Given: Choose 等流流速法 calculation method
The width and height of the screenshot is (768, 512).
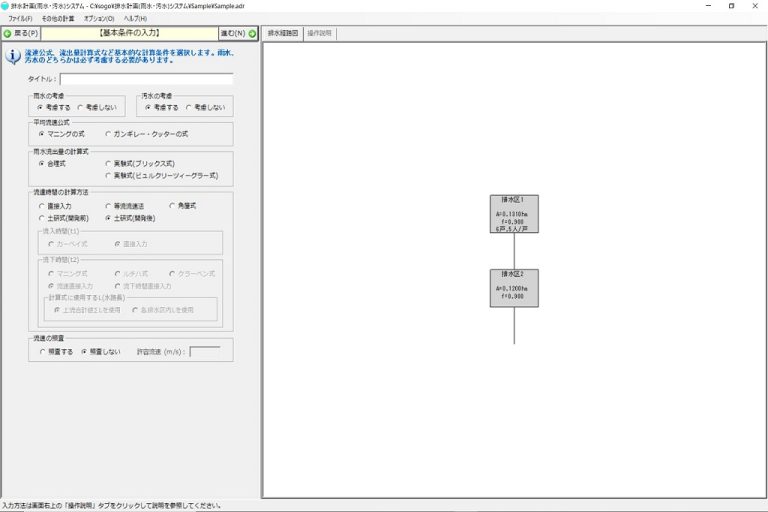Looking at the screenshot, I should pyautogui.click(x=110, y=206).
